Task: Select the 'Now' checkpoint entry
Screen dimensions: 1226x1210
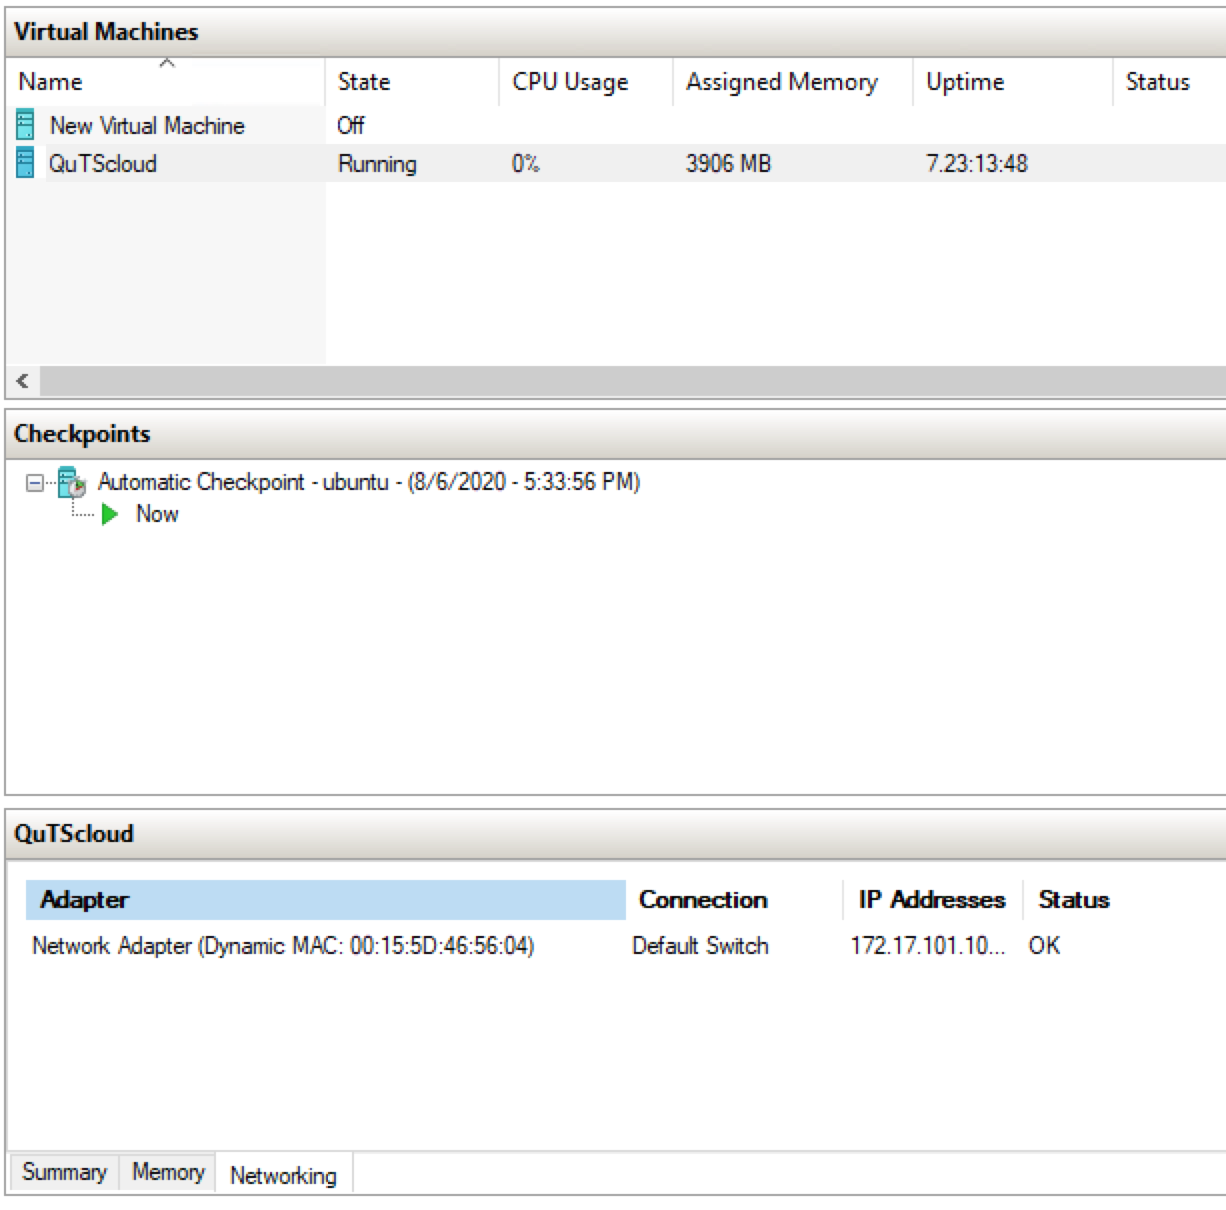Action: click(x=157, y=514)
